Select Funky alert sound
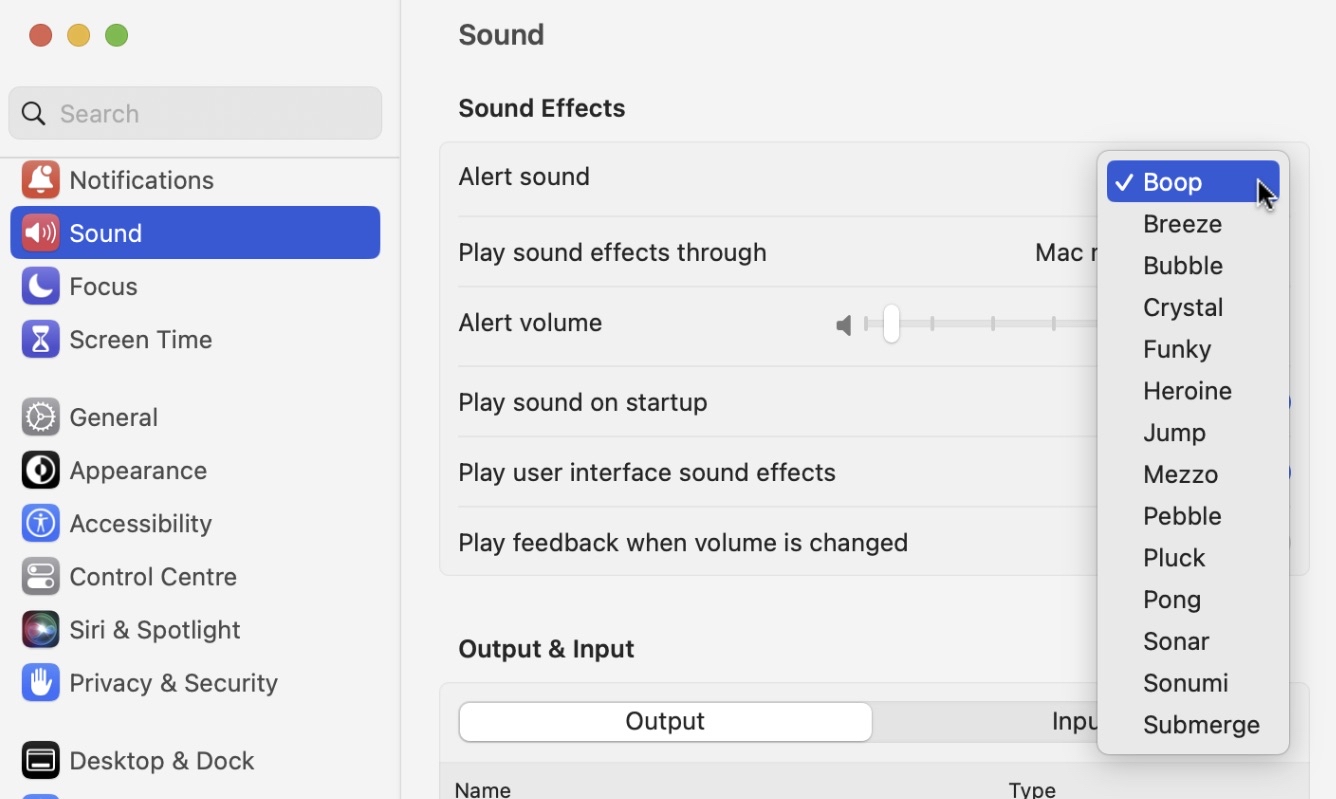The image size is (1336, 799). (1193, 350)
